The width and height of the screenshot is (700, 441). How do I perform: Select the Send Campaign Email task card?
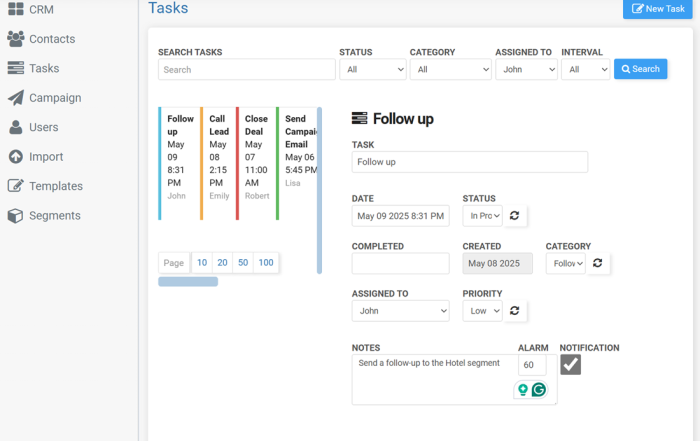click(296, 163)
